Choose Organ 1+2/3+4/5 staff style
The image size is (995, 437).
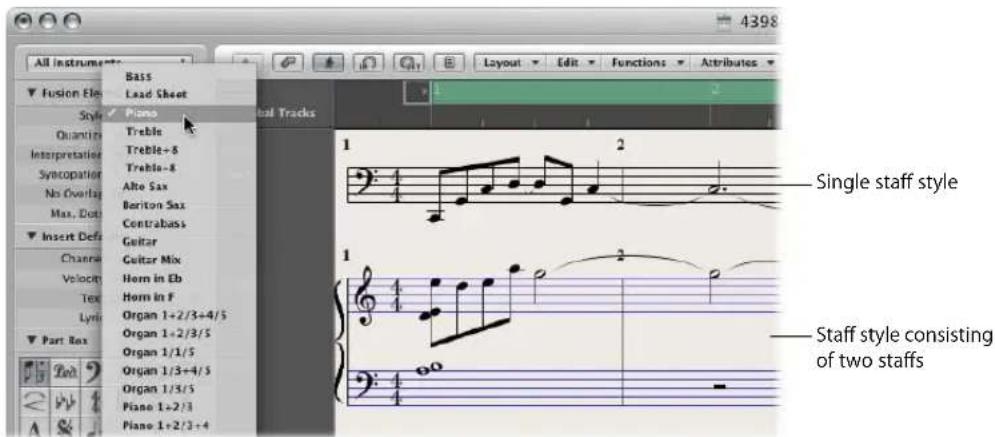pos(178,315)
